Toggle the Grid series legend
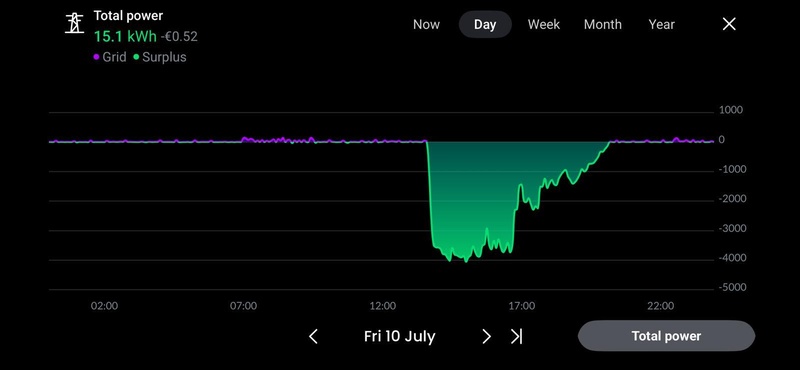The height and width of the screenshot is (370, 800). tap(110, 57)
